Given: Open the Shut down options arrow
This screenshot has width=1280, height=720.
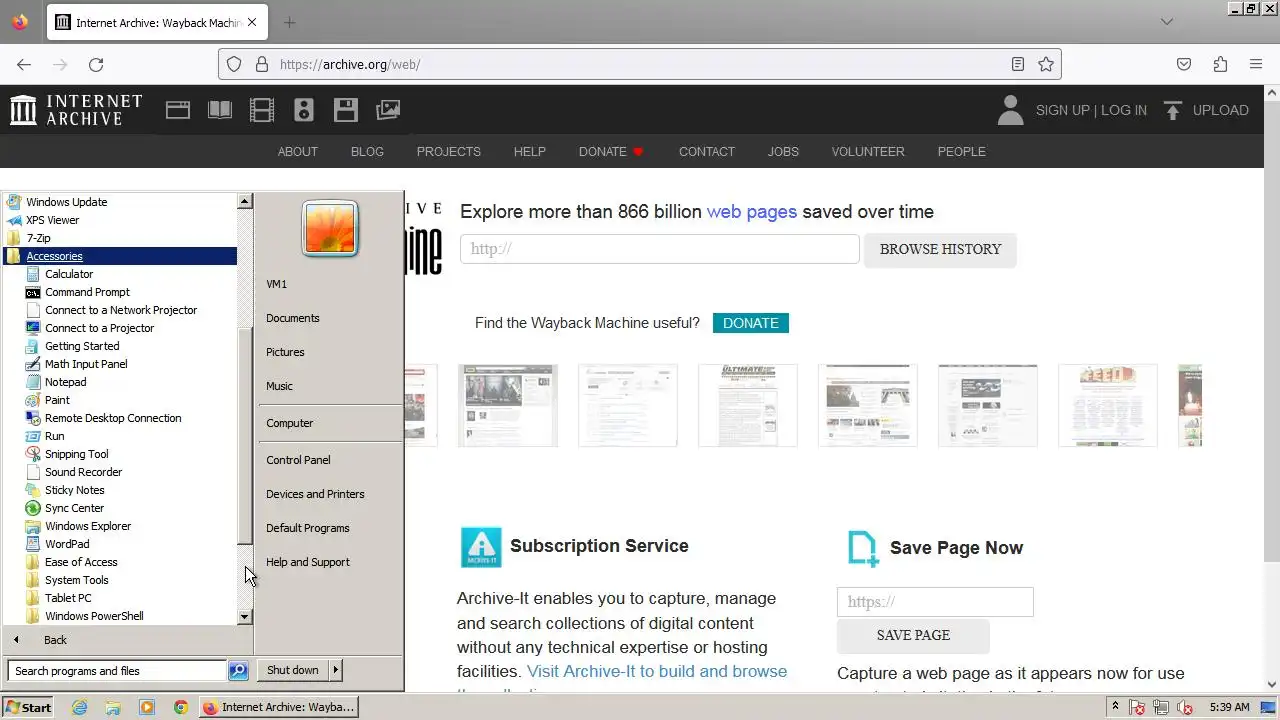Looking at the screenshot, I should (x=336, y=670).
